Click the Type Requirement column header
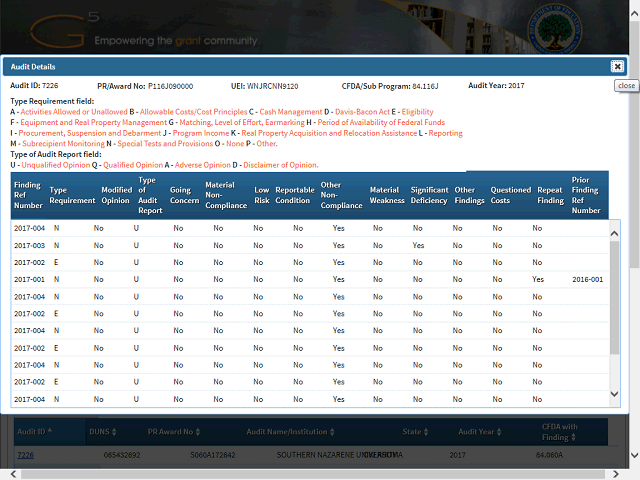 click(x=72, y=195)
